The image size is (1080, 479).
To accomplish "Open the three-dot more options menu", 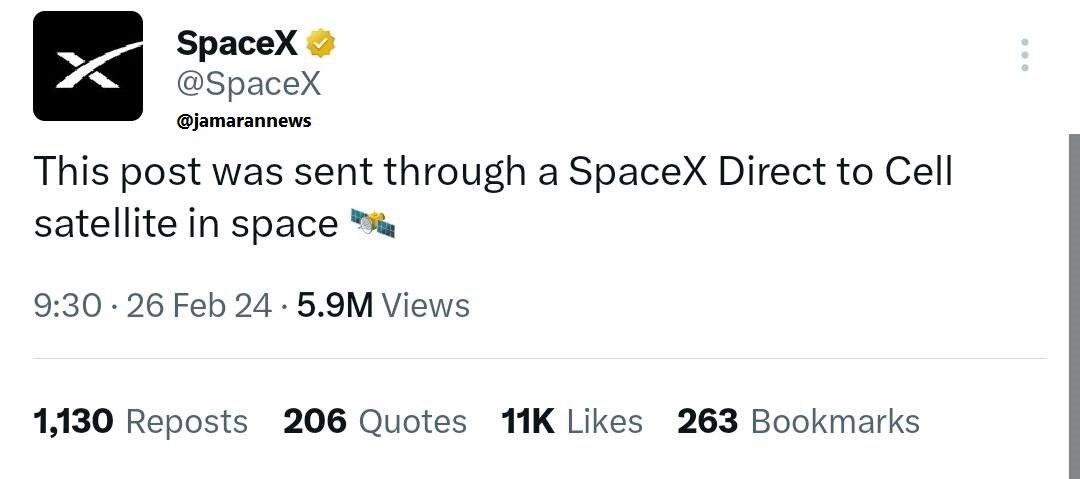I will (x=1023, y=55).
